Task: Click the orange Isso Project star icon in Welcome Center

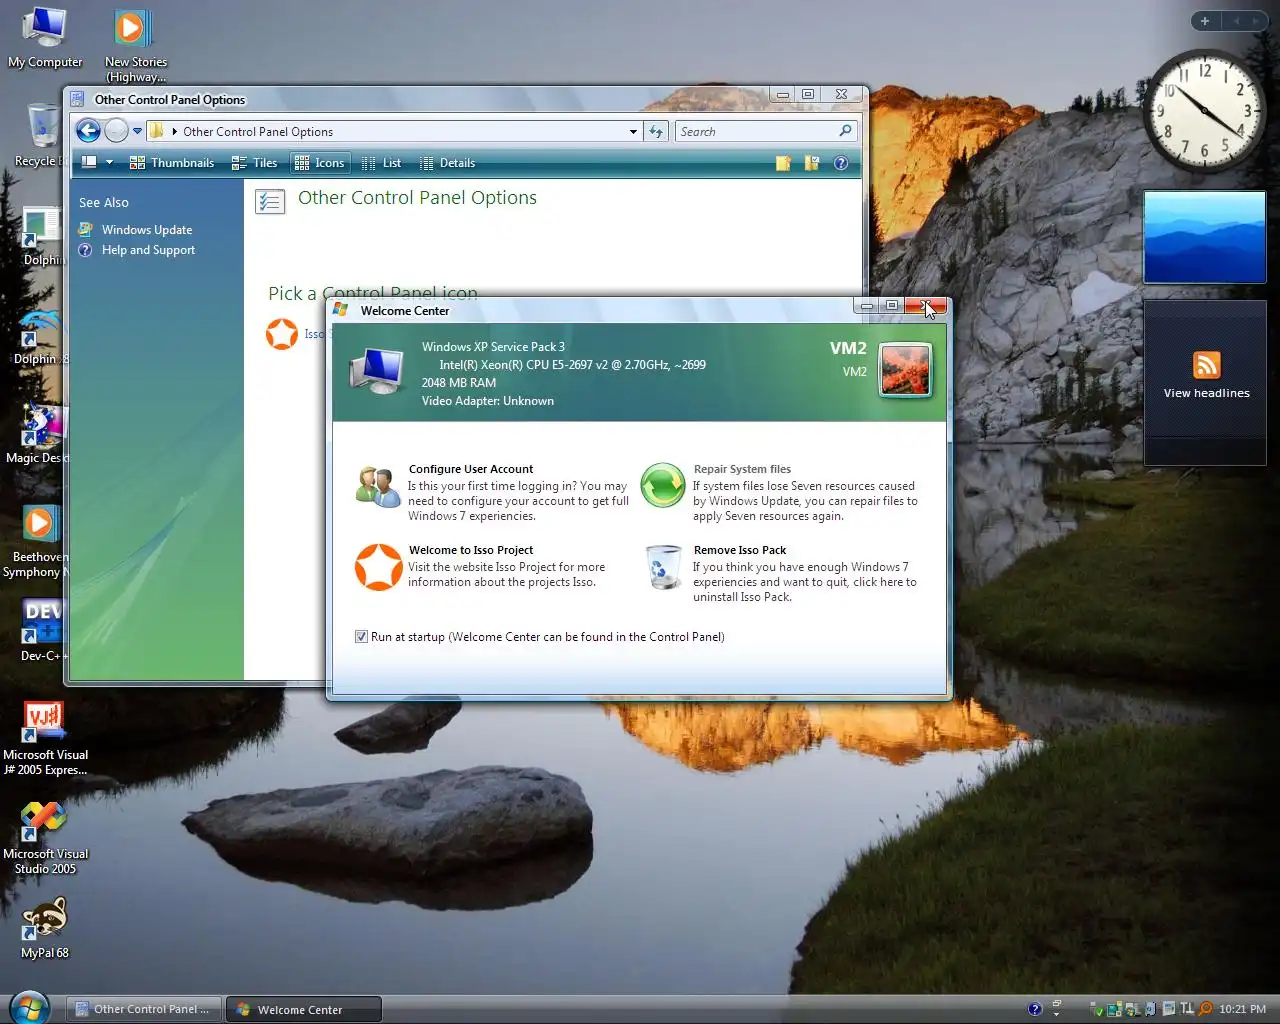Action: 379,567
